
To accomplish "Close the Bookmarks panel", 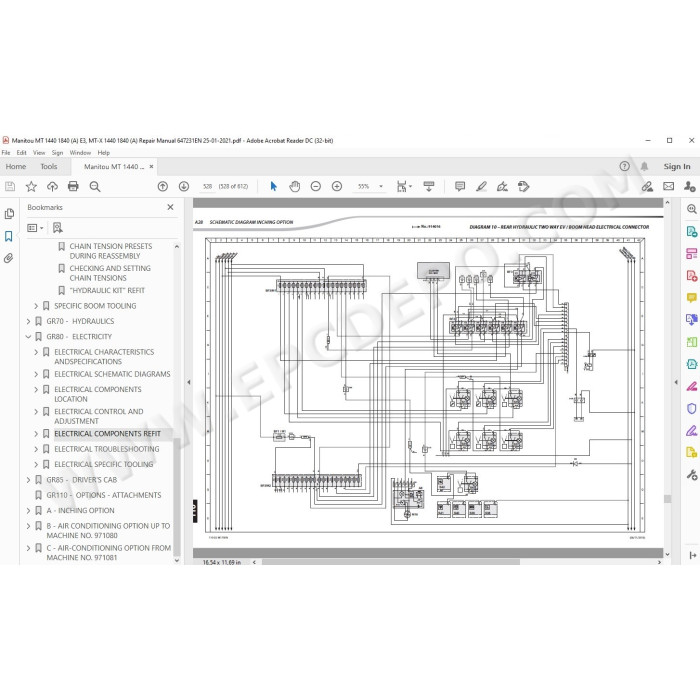I will tap(170, 207).
